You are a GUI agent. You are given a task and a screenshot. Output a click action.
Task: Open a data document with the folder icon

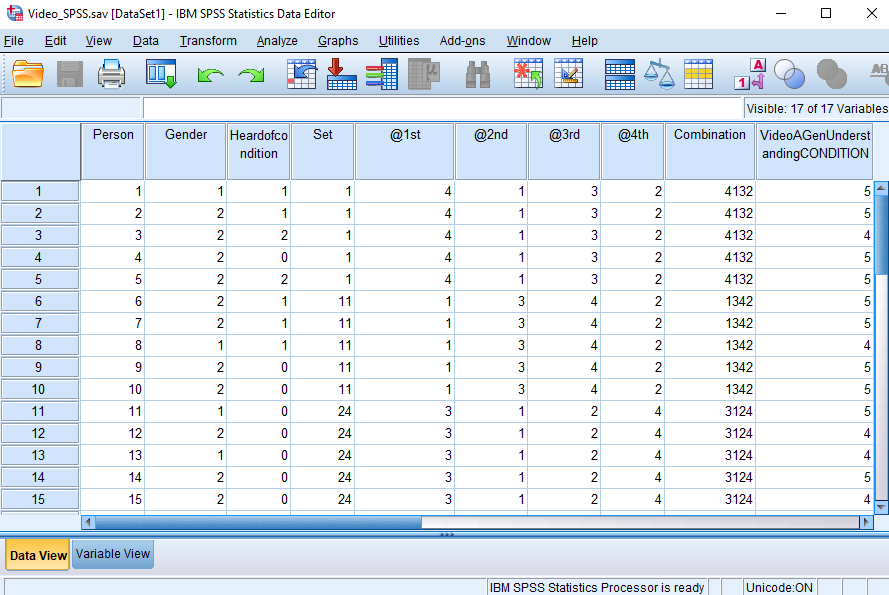pos(27,73)
